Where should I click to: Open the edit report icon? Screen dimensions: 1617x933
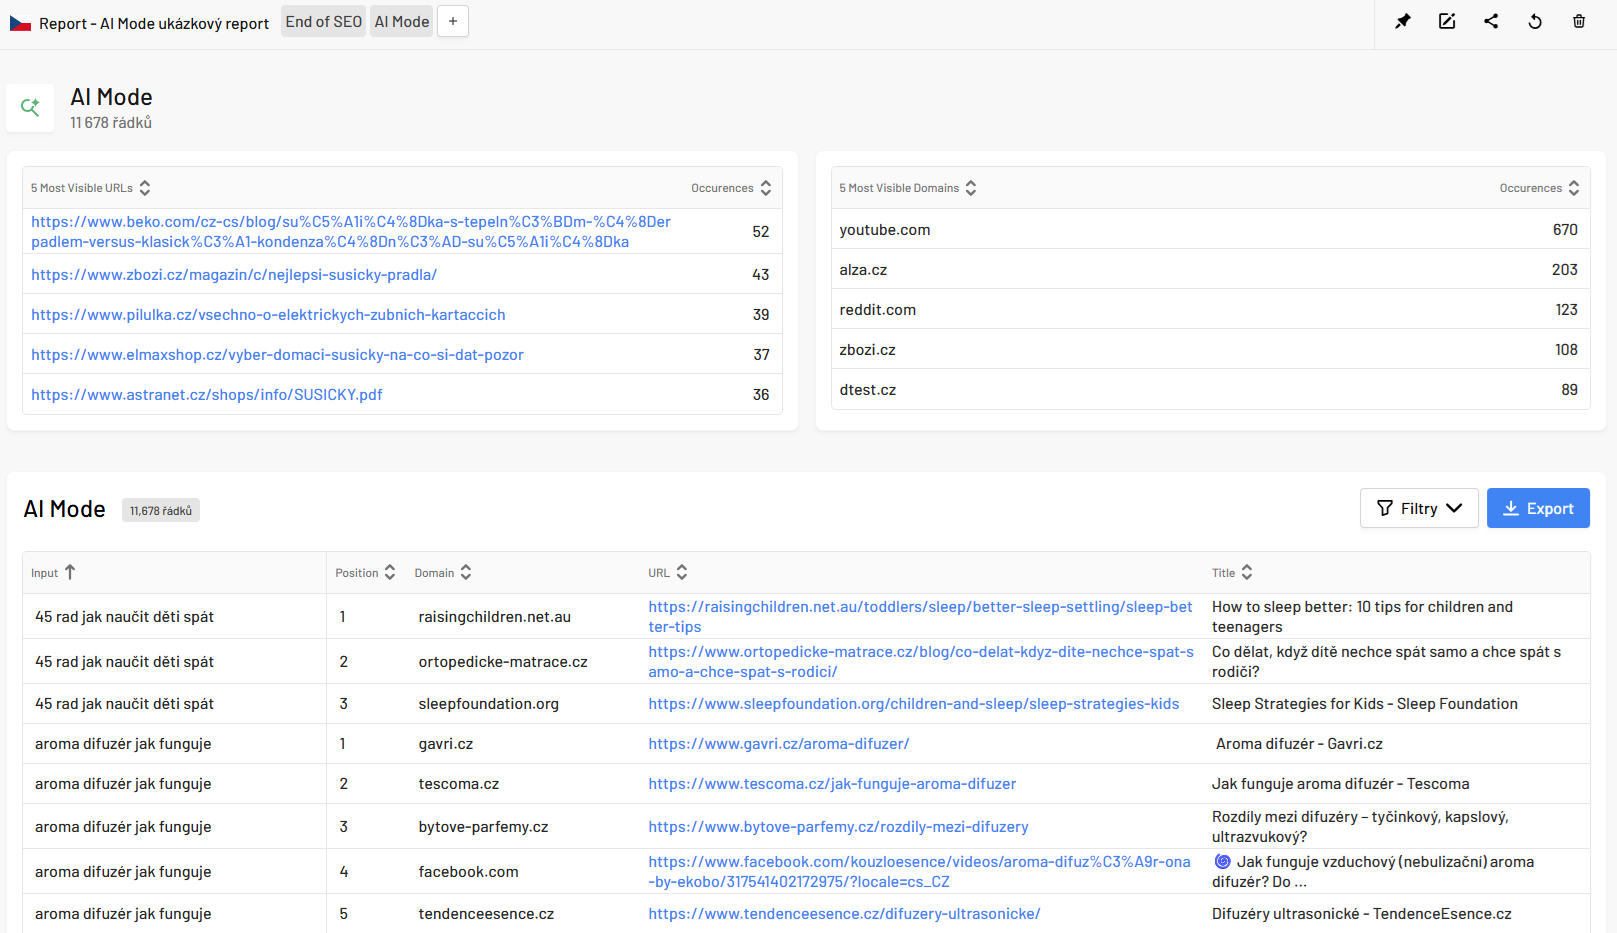coord(1447,21)
